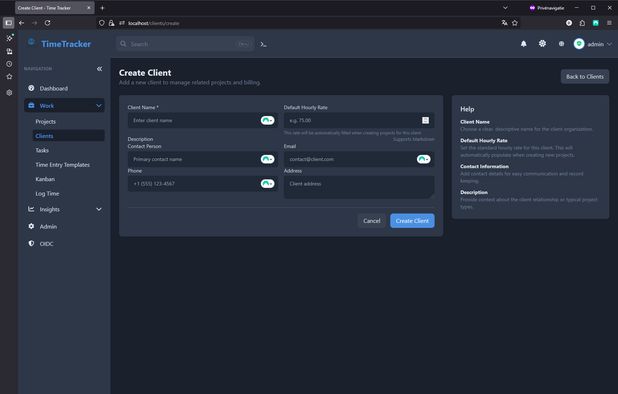Click the password manager icon in Client Name
The width and height of the screenshot is (618, 394).
[x=268, y=120]
